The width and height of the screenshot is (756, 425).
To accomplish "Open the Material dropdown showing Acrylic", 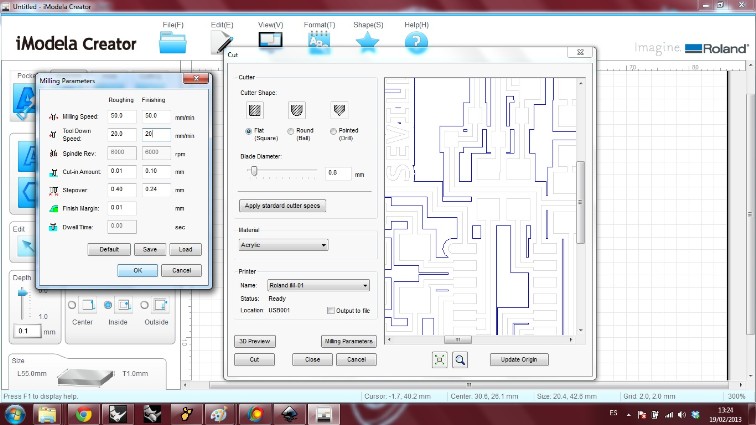I will [x=284, y=245].
